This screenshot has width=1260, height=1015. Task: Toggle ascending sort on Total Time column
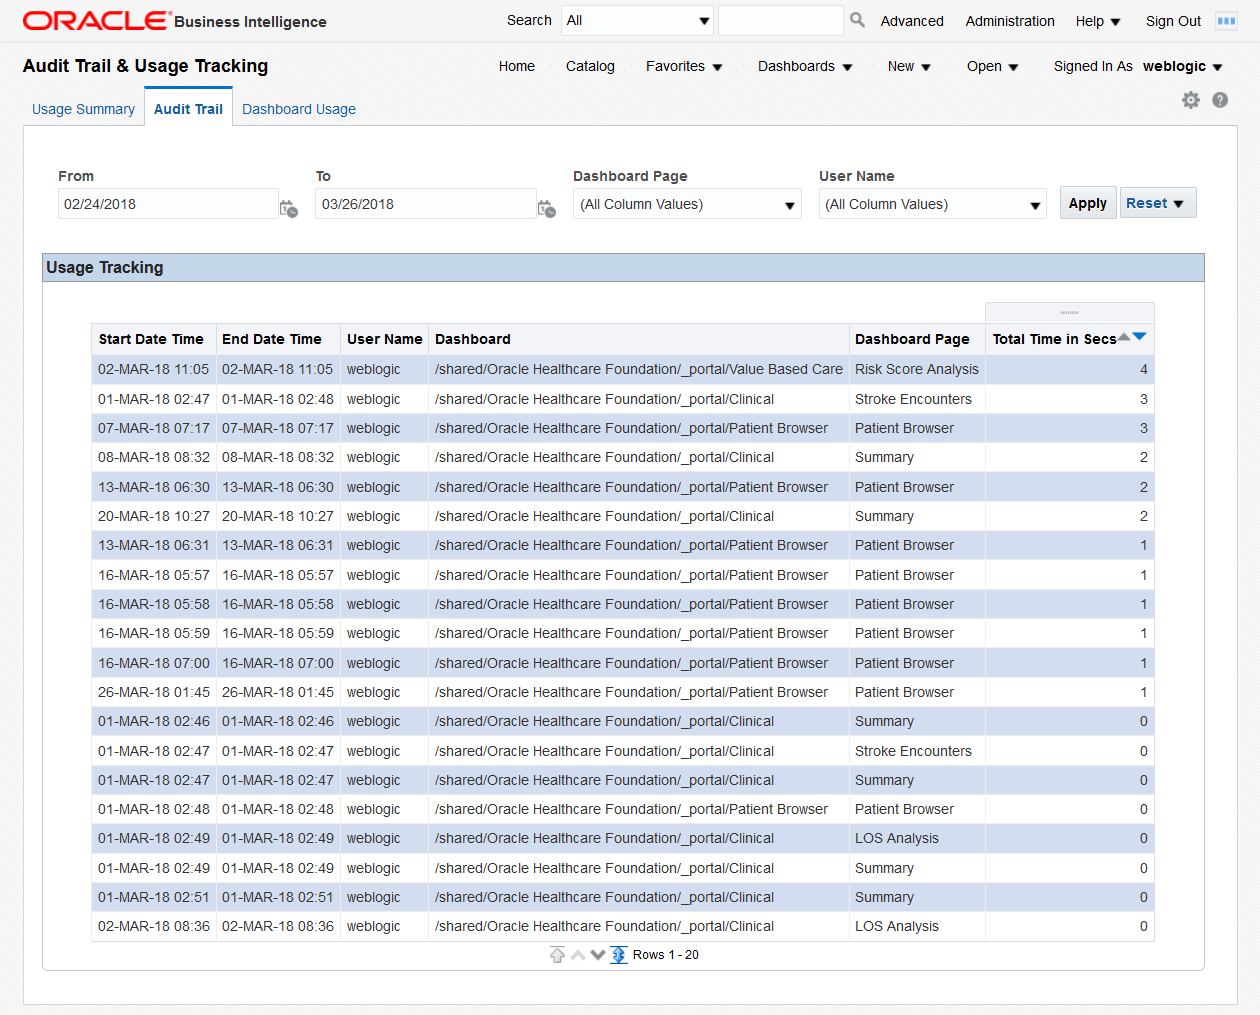point(1123,336)
